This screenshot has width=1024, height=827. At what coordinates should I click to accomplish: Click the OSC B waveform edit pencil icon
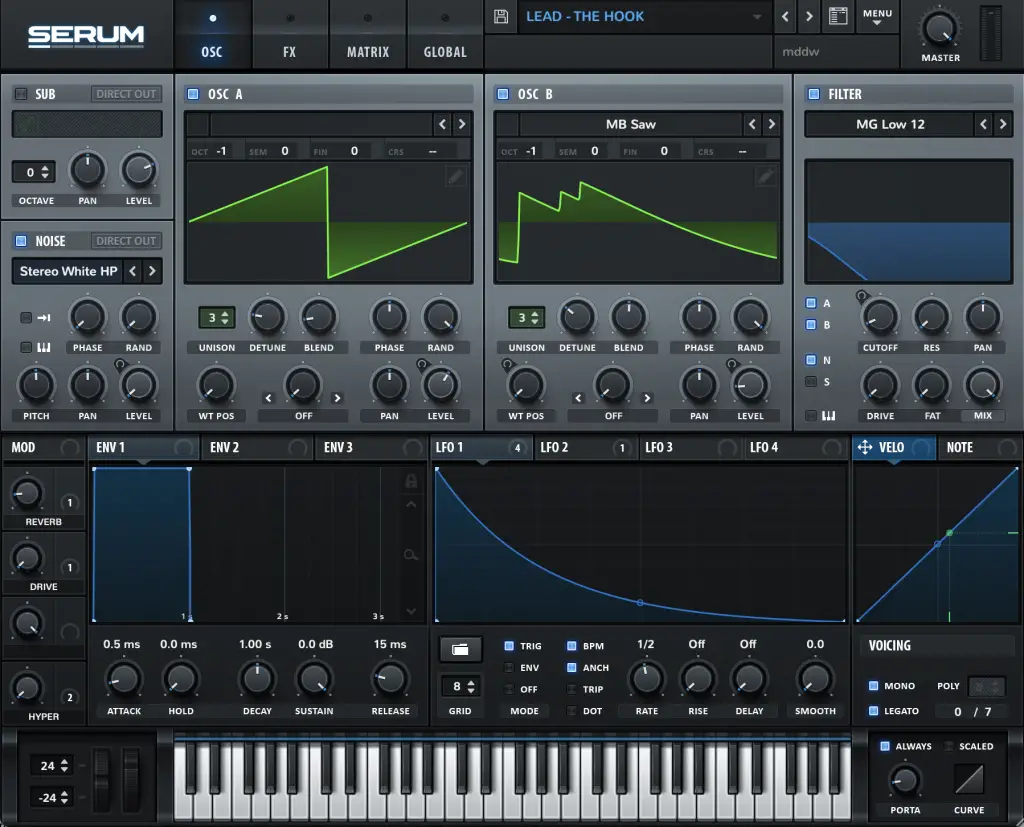click(765, 176)
